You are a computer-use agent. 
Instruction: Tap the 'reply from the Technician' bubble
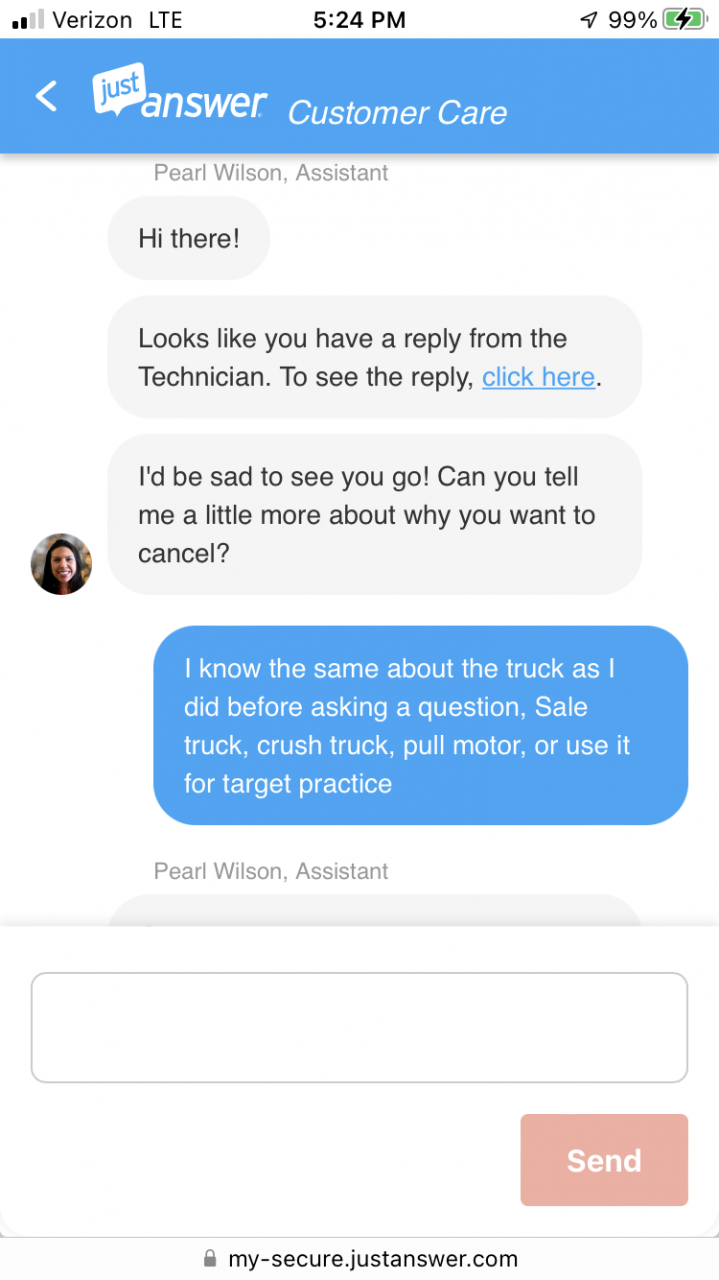[374, 357]
